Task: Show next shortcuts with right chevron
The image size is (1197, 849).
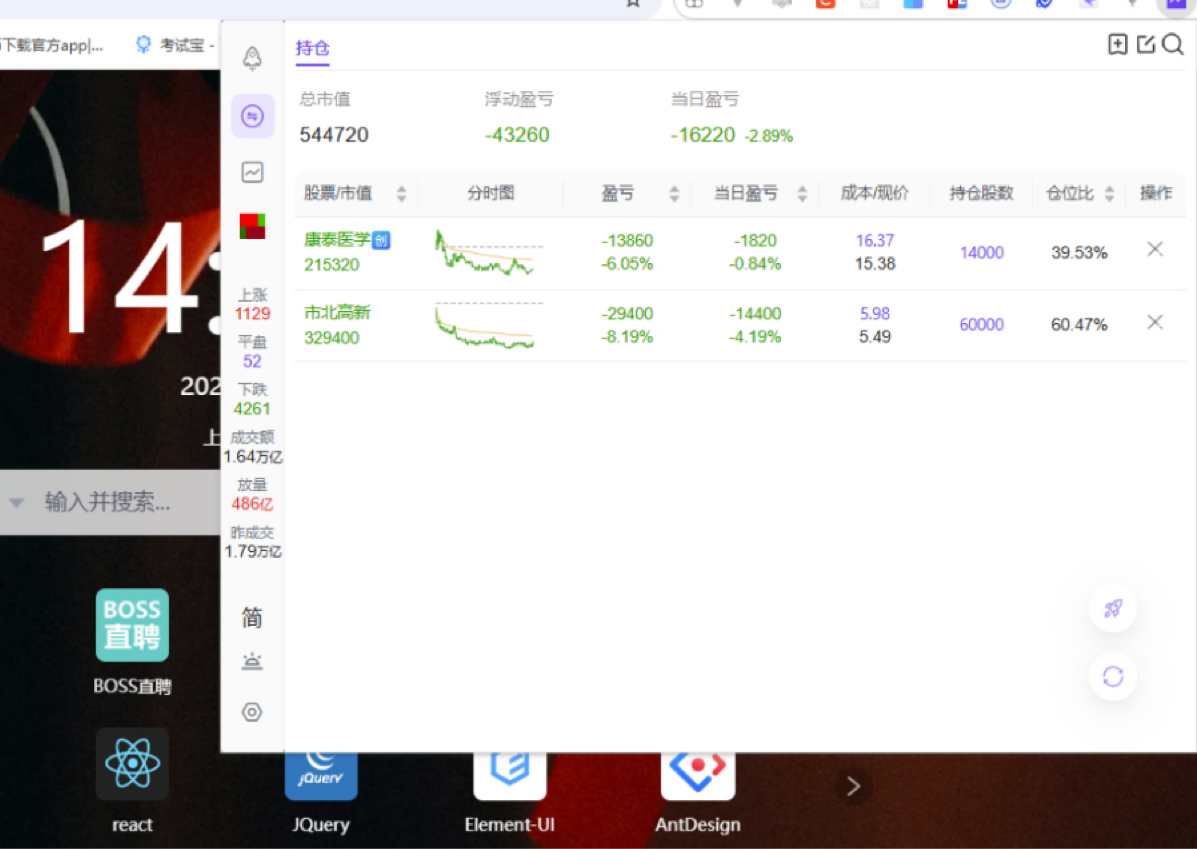Action: 853,786
